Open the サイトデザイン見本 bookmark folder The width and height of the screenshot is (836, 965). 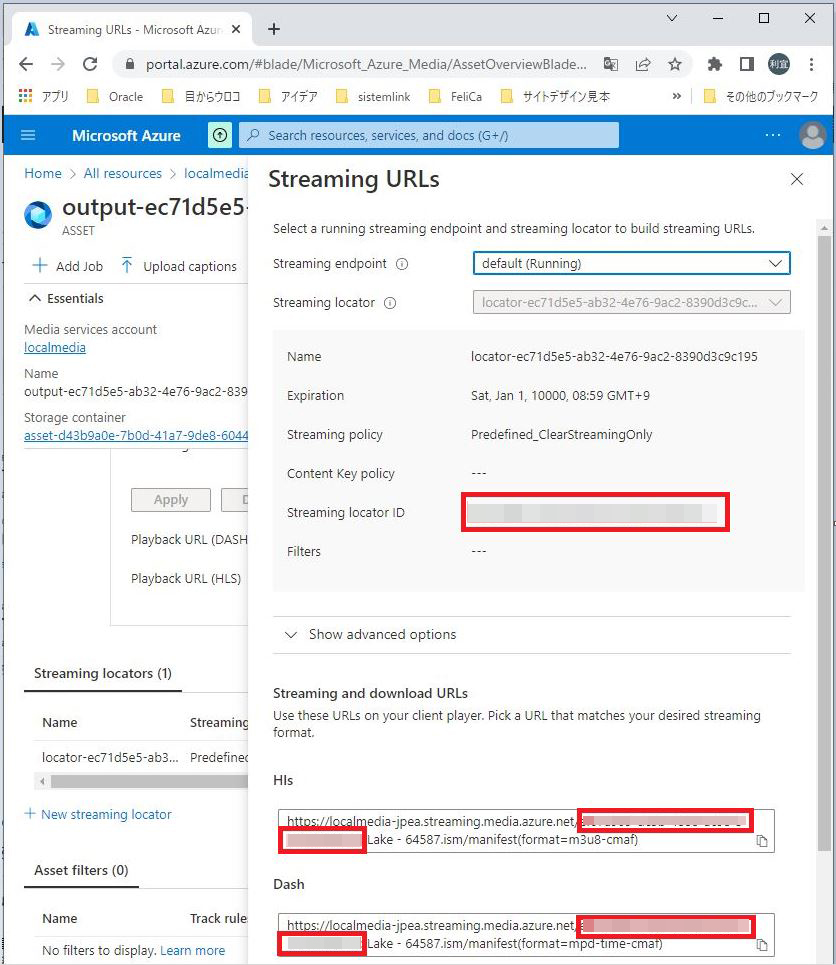pyautogui.click(x=556, y=96)
